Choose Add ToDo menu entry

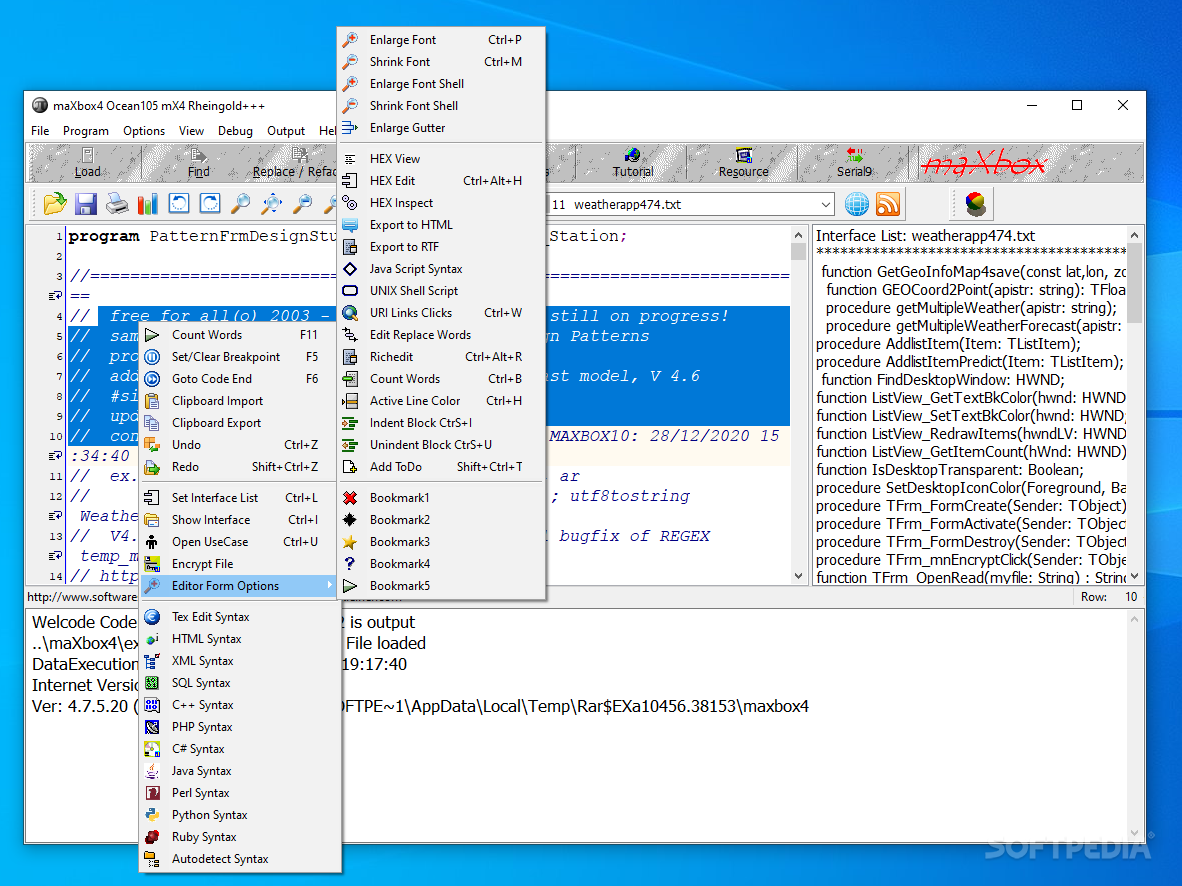point(441,467)
